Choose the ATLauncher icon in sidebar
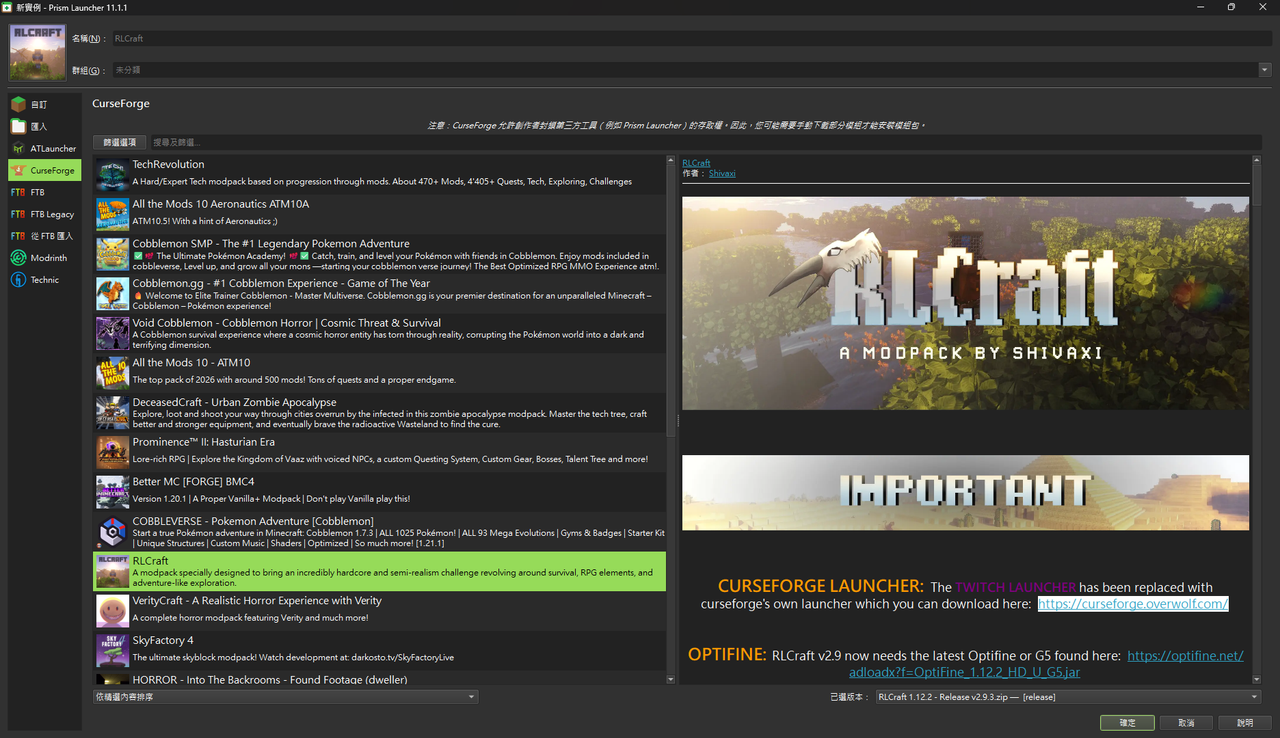The image size is (1280, 738). pos(18,148)
